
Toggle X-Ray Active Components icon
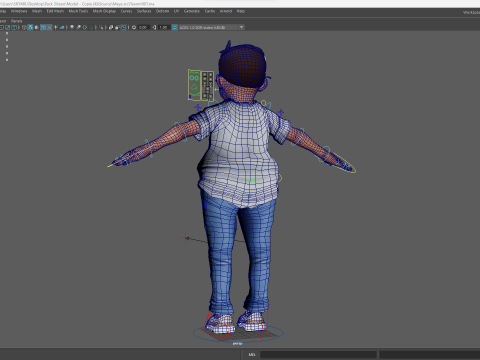click(x=117, y=27)
